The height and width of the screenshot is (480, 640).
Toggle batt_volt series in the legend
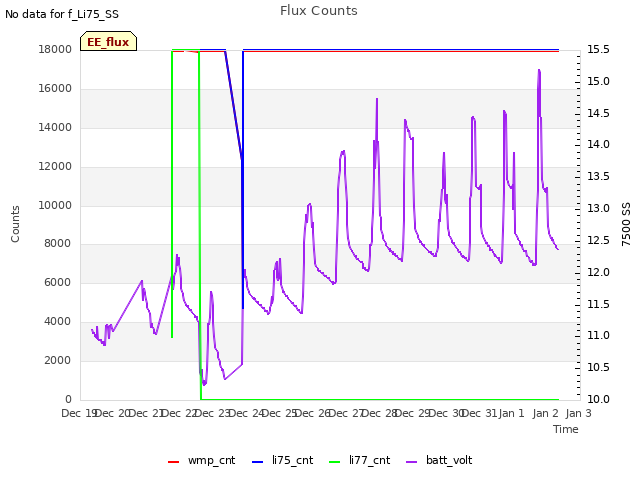[x=439, y=460]
